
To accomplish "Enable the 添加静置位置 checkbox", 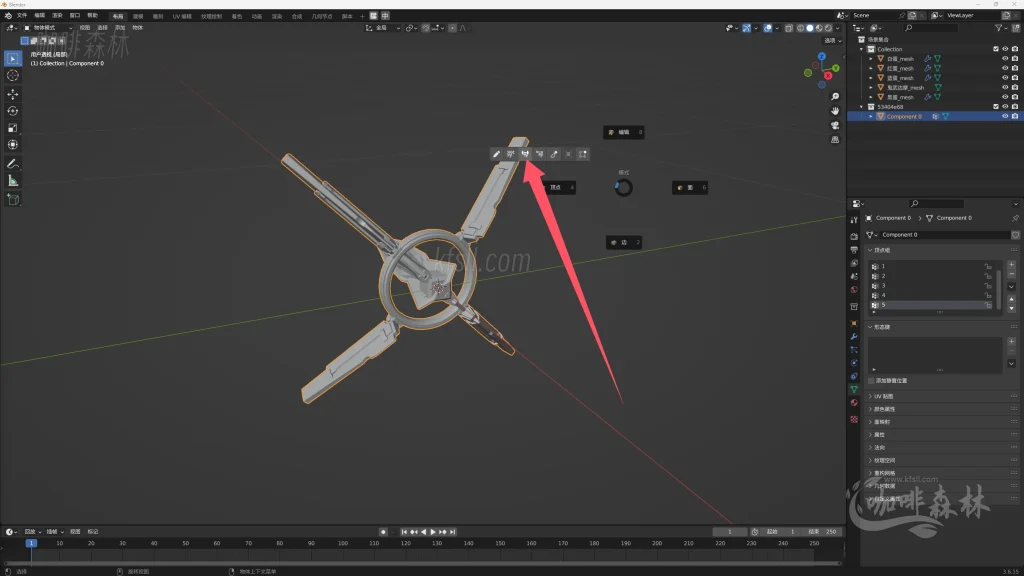I will tap(871, 381).
